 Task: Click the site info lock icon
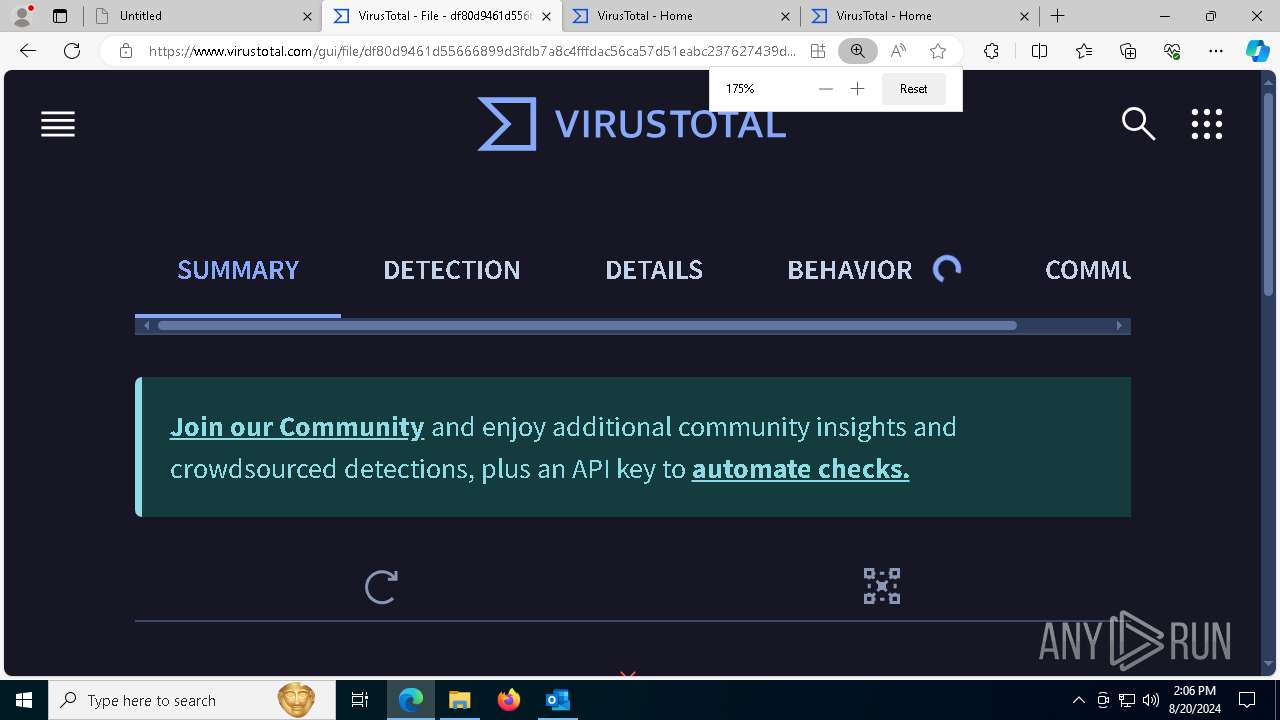pyautogui.click(x=125, y=51)
